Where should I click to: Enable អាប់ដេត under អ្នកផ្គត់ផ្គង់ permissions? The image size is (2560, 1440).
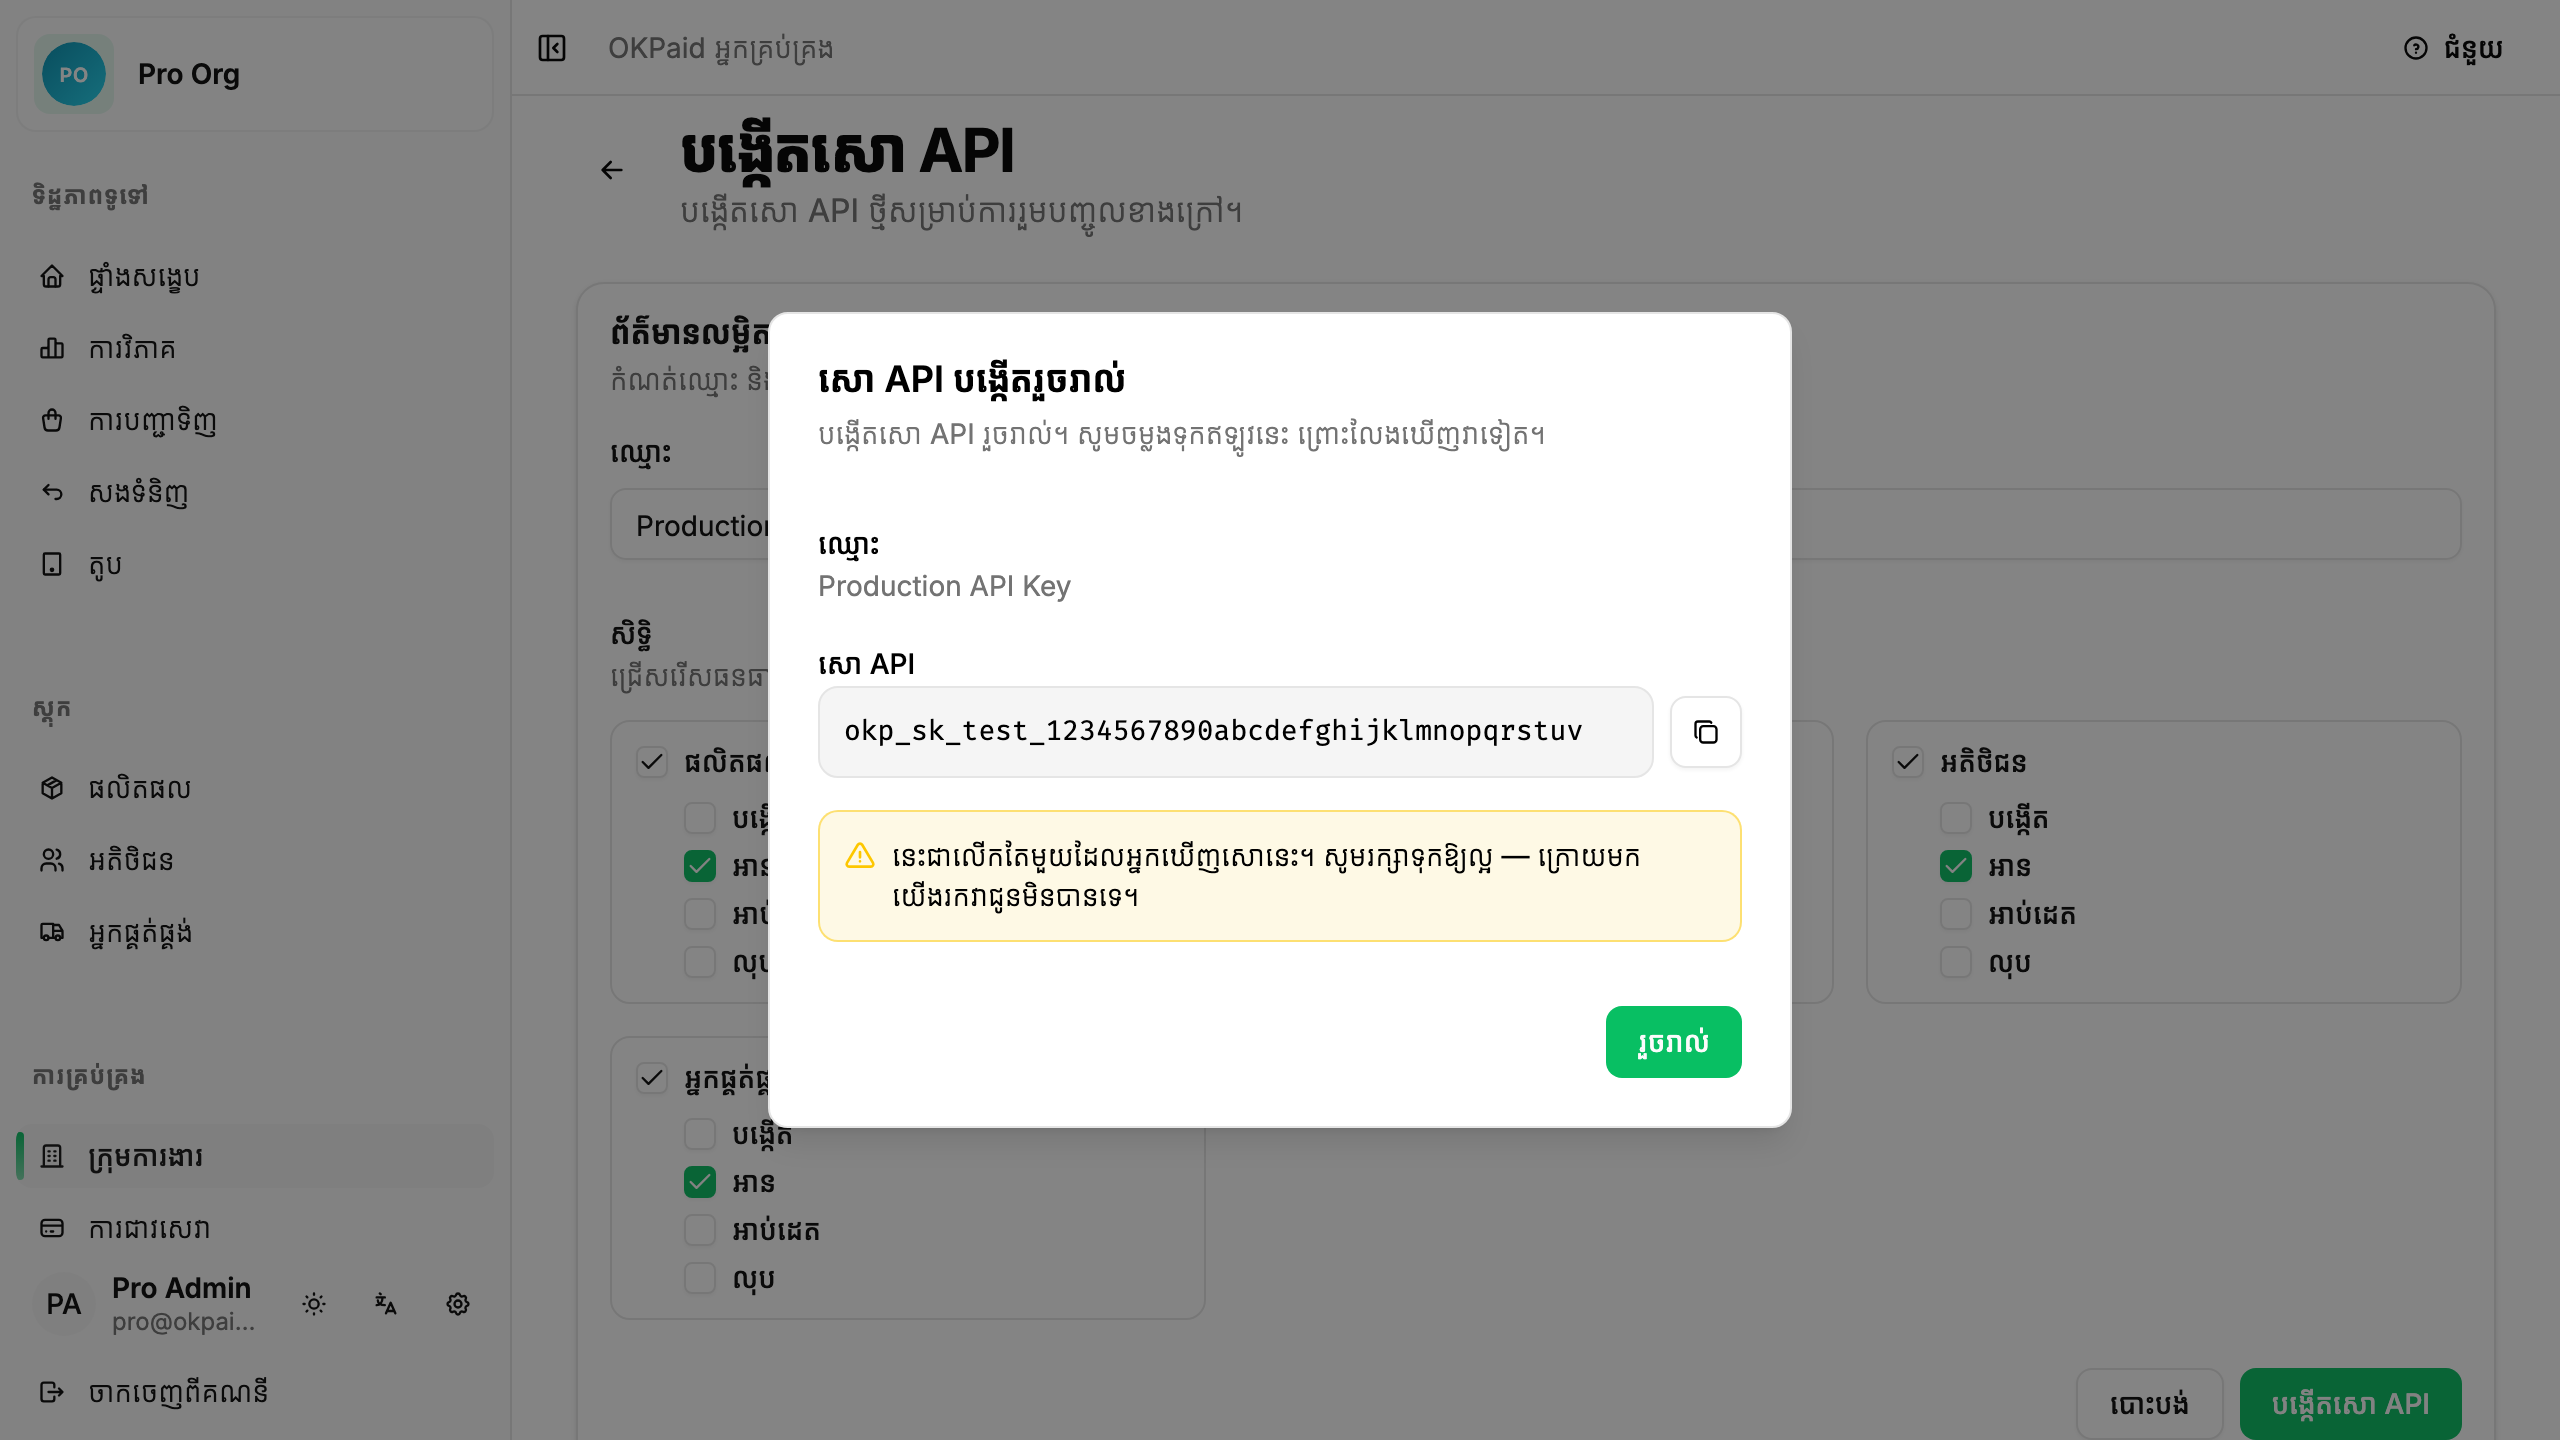[700, 1230]
